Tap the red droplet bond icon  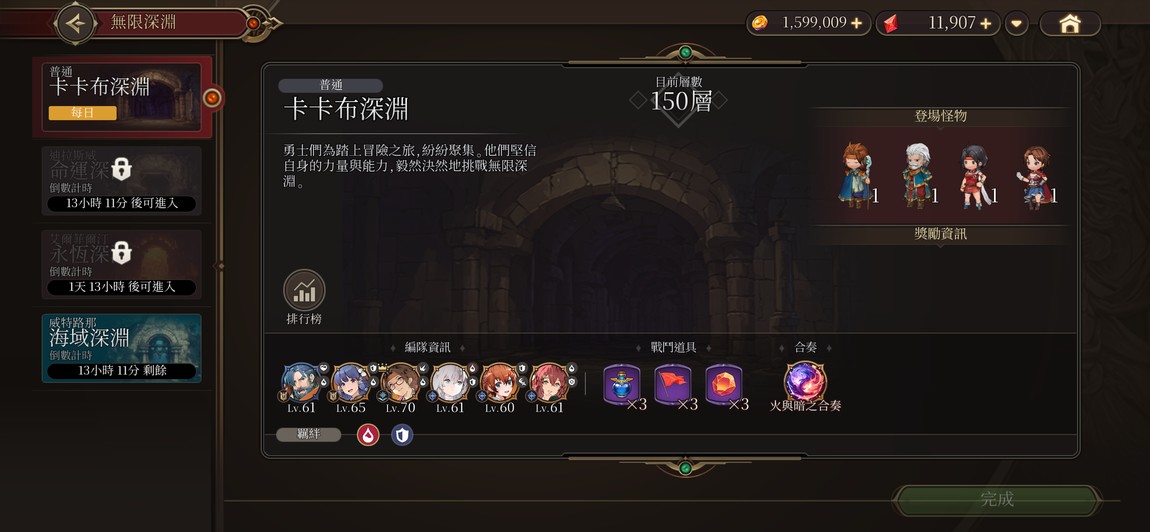tap(368, 435)
